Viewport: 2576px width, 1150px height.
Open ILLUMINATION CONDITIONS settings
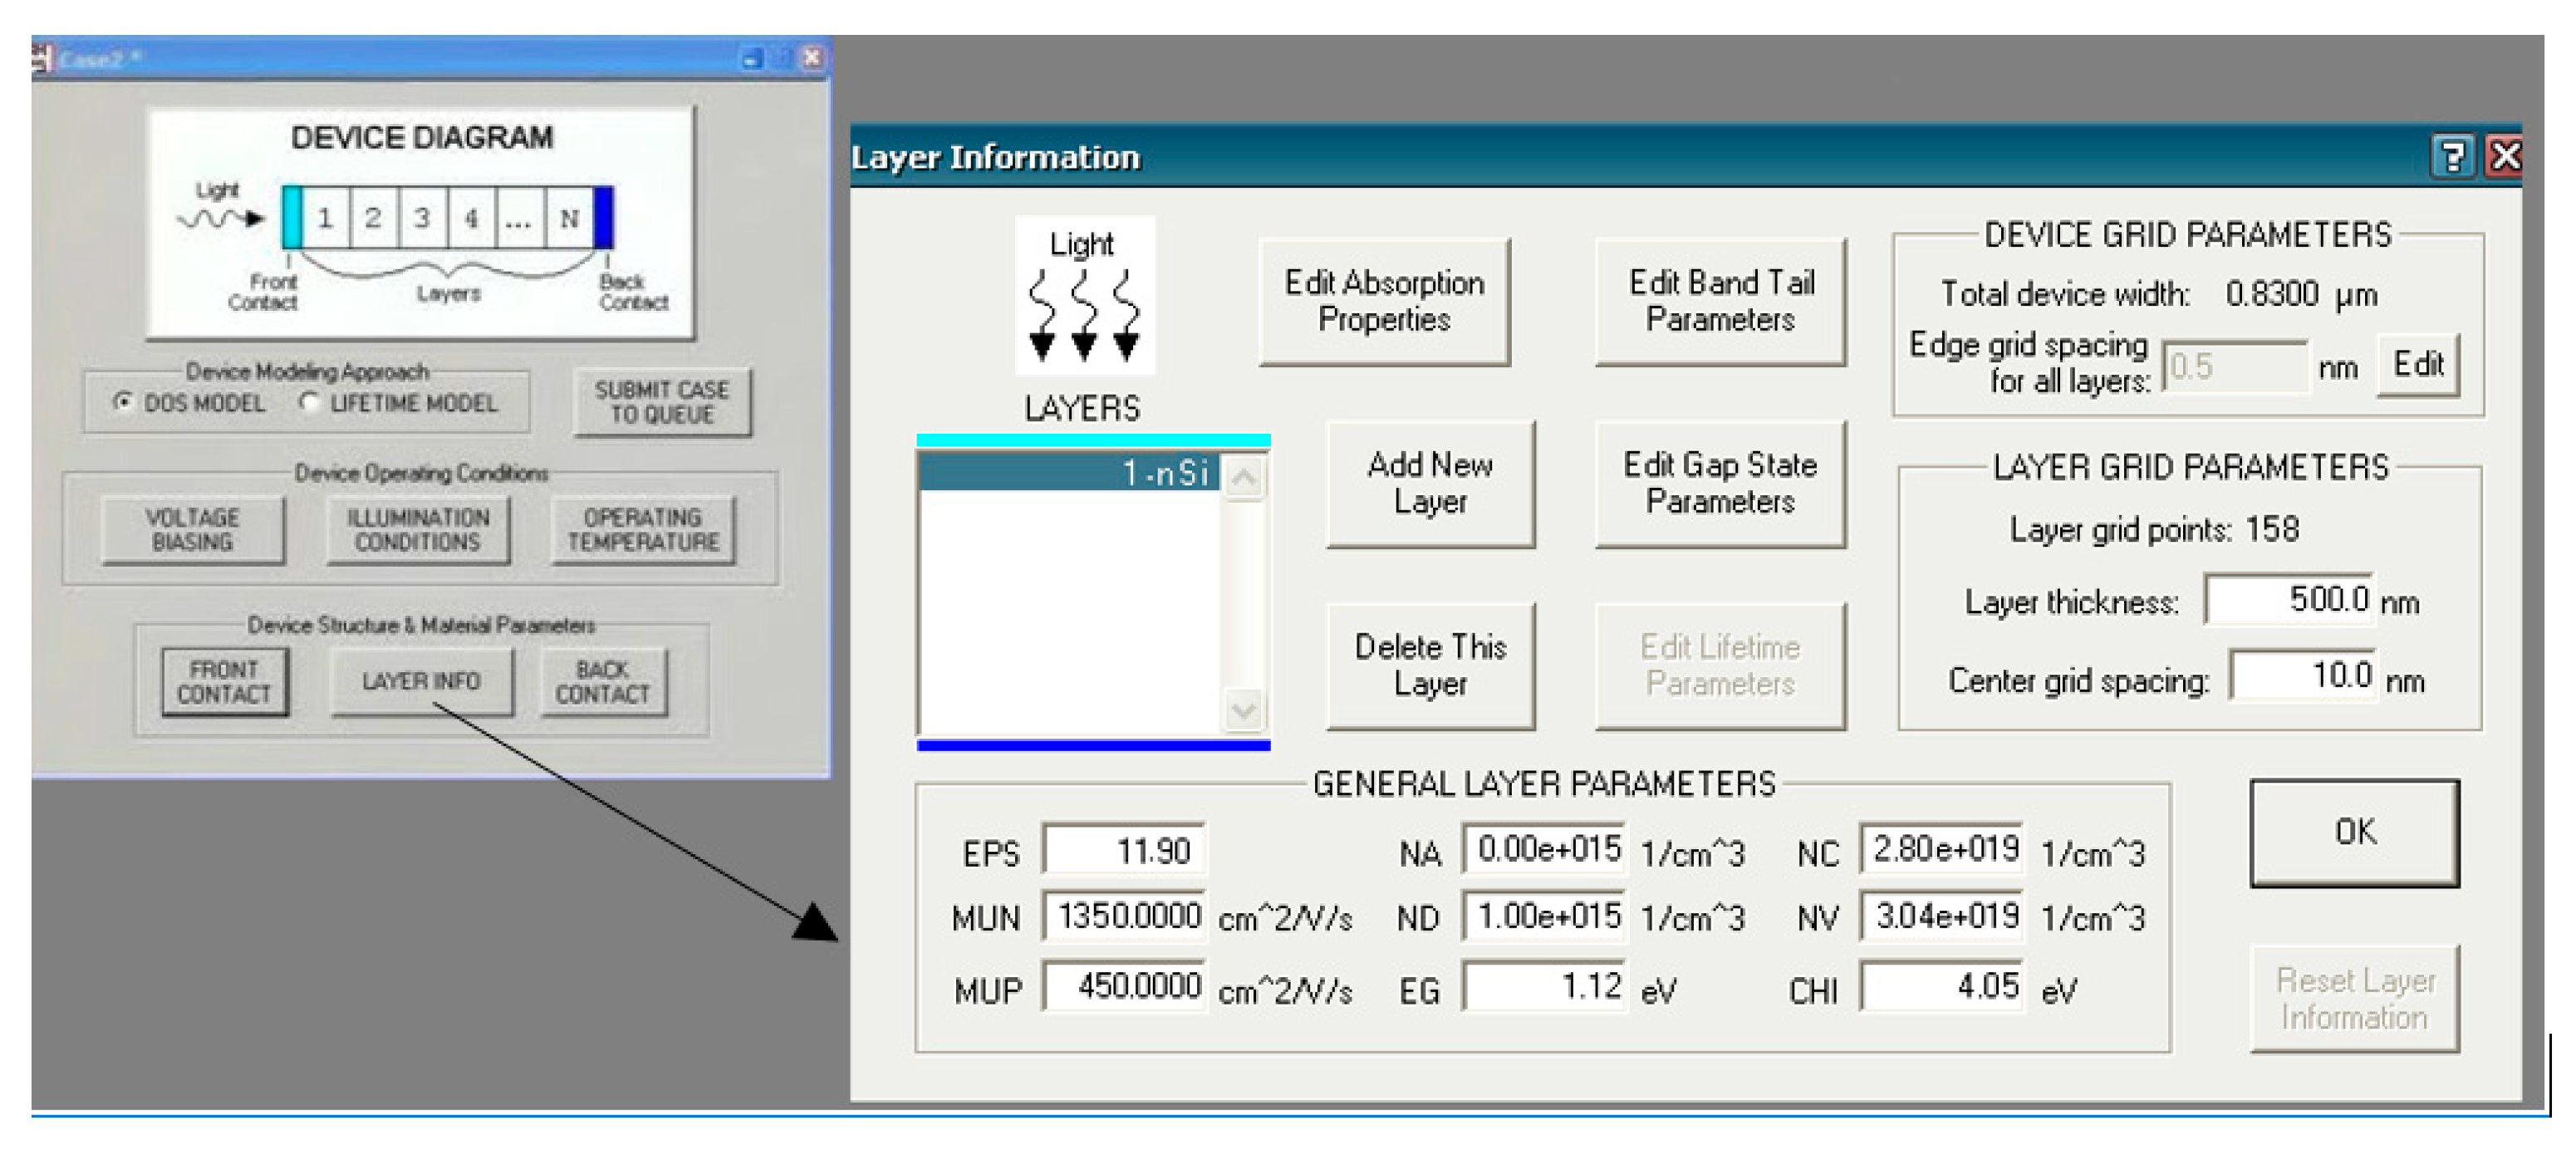click(x=417, y=530)
